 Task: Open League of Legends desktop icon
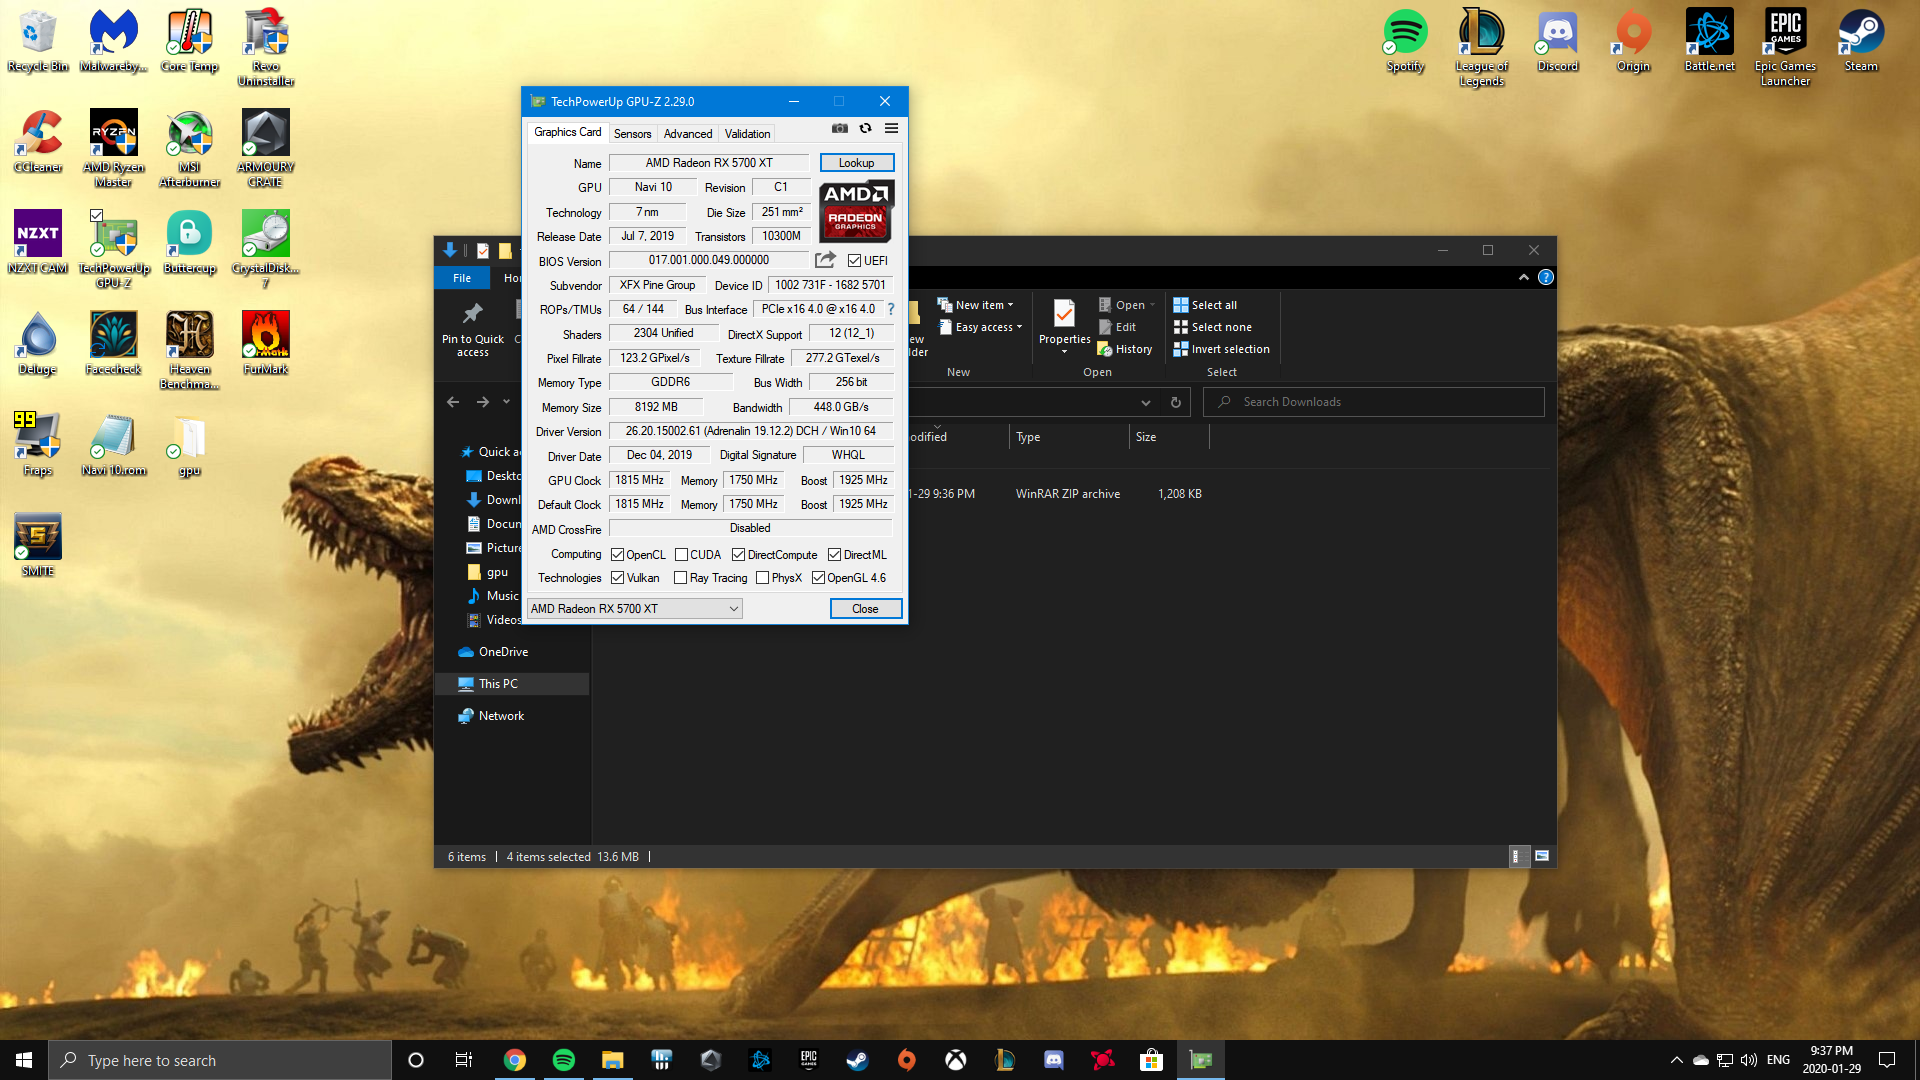[1481, 48]
